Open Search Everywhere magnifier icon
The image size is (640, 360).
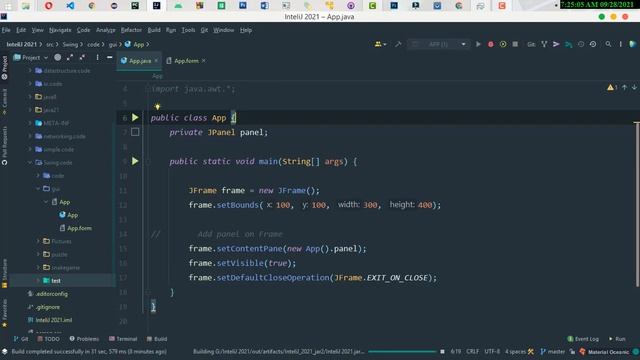pos(608,44)
